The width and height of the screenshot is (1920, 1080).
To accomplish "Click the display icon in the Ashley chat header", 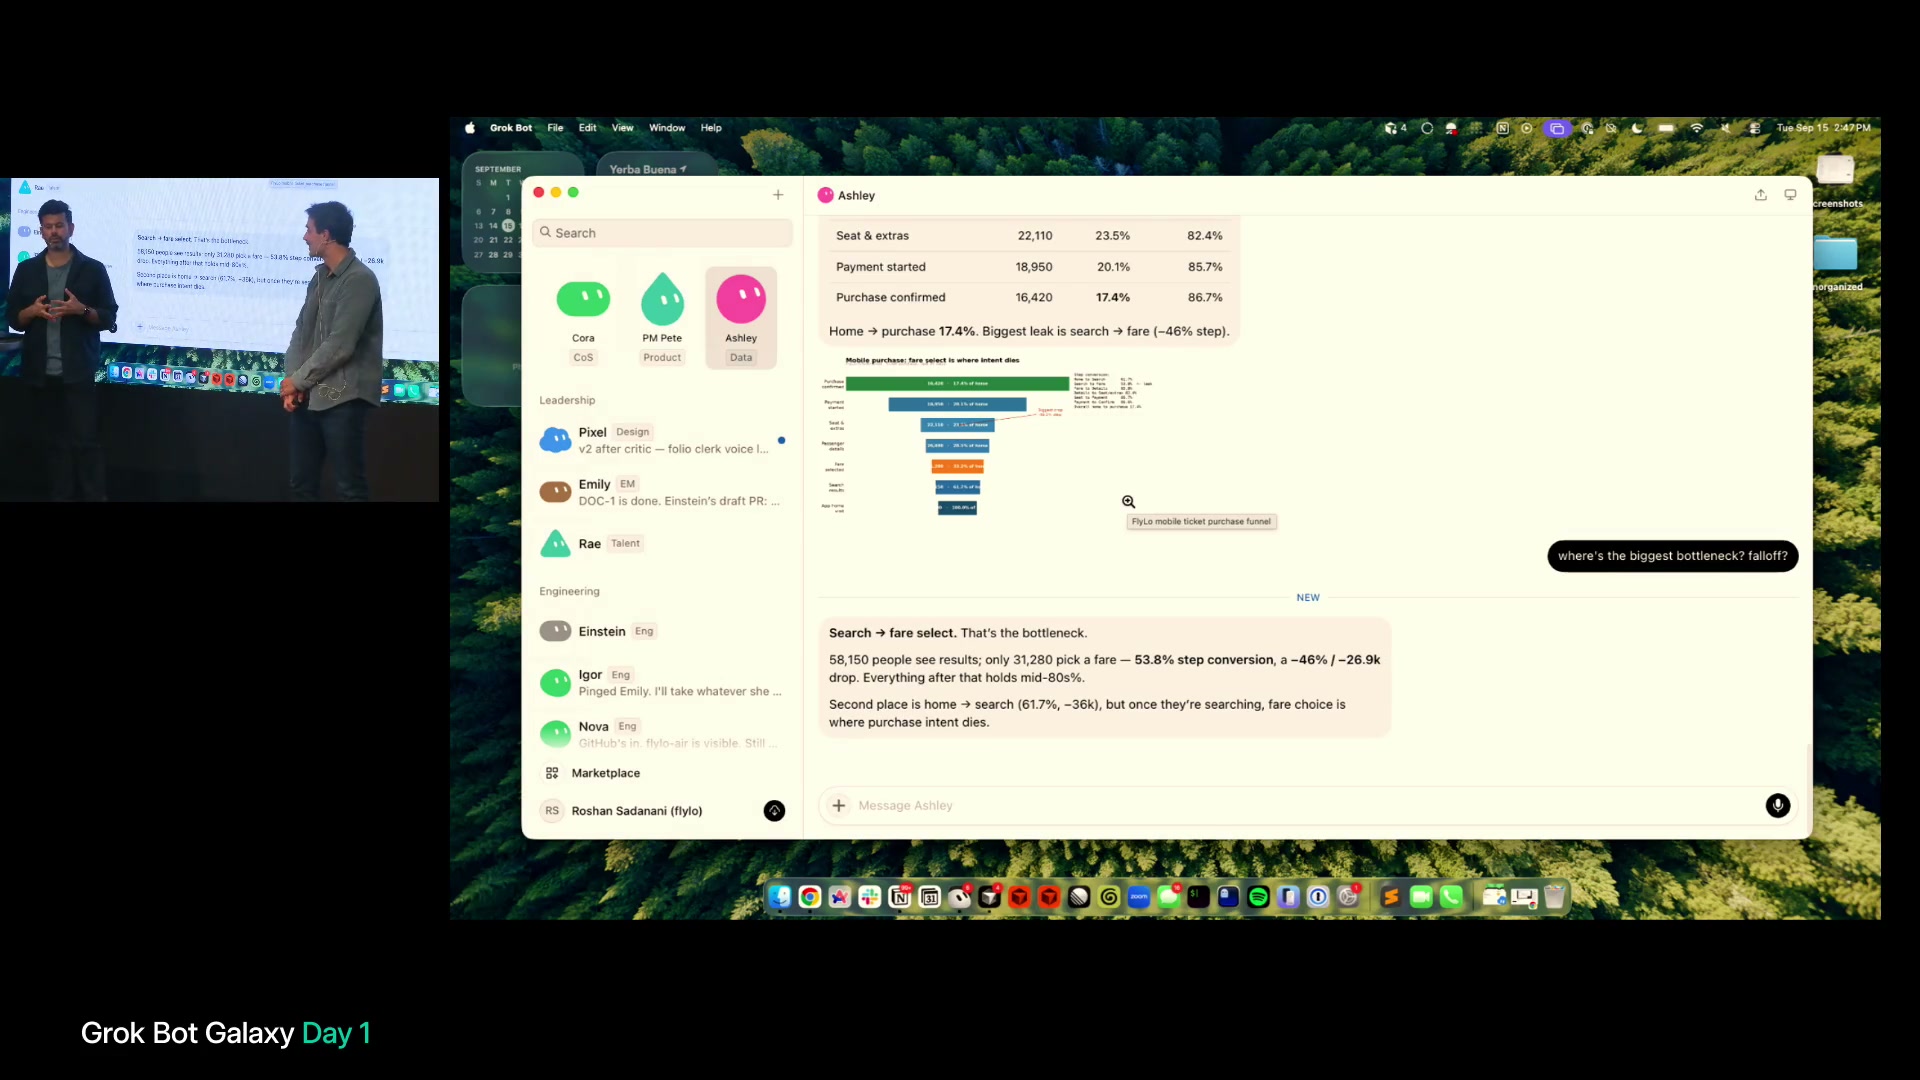I will point(1791,195).
